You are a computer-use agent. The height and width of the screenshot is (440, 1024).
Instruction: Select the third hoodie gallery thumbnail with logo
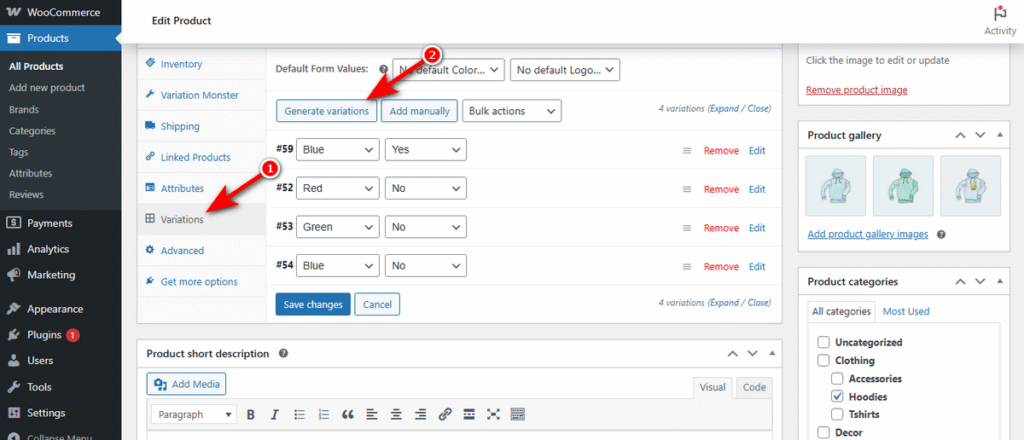(x=970, y=185)
